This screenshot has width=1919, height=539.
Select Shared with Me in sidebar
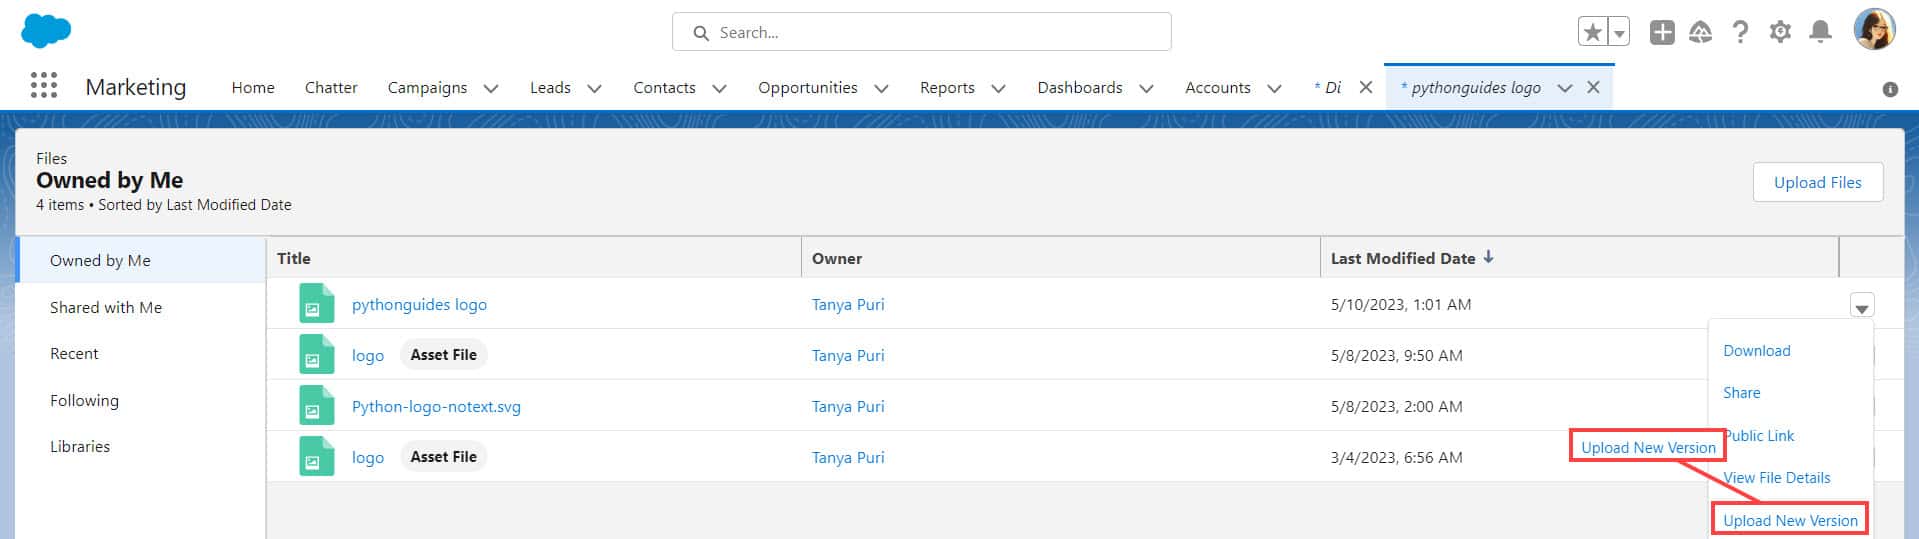(x=141, y=307)
